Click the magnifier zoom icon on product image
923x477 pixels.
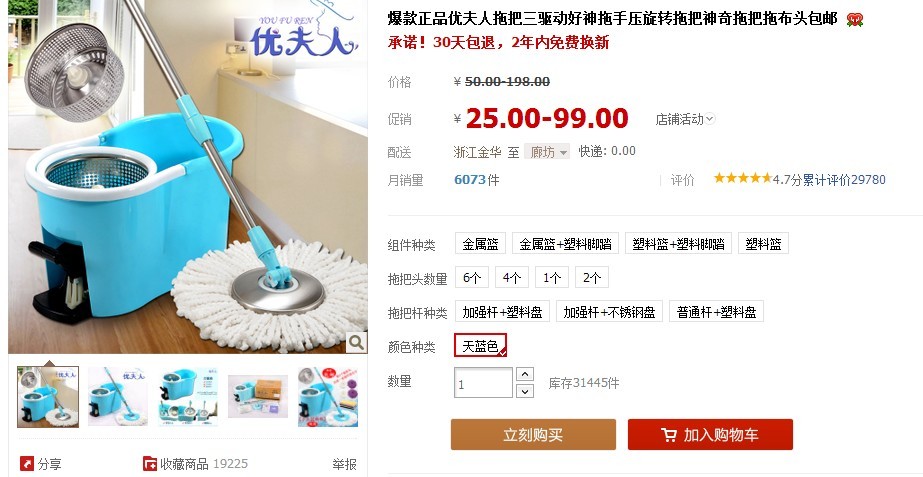[356, 342]
